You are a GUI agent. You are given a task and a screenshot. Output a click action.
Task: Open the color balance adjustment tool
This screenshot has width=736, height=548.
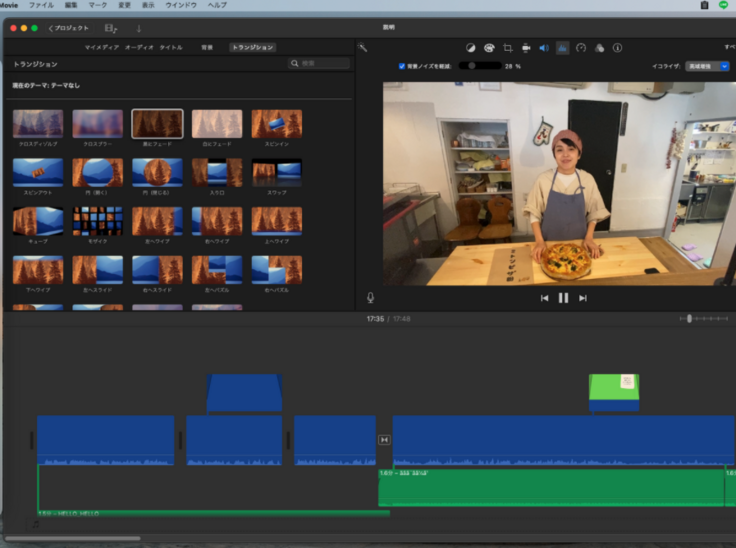[471, 47]
